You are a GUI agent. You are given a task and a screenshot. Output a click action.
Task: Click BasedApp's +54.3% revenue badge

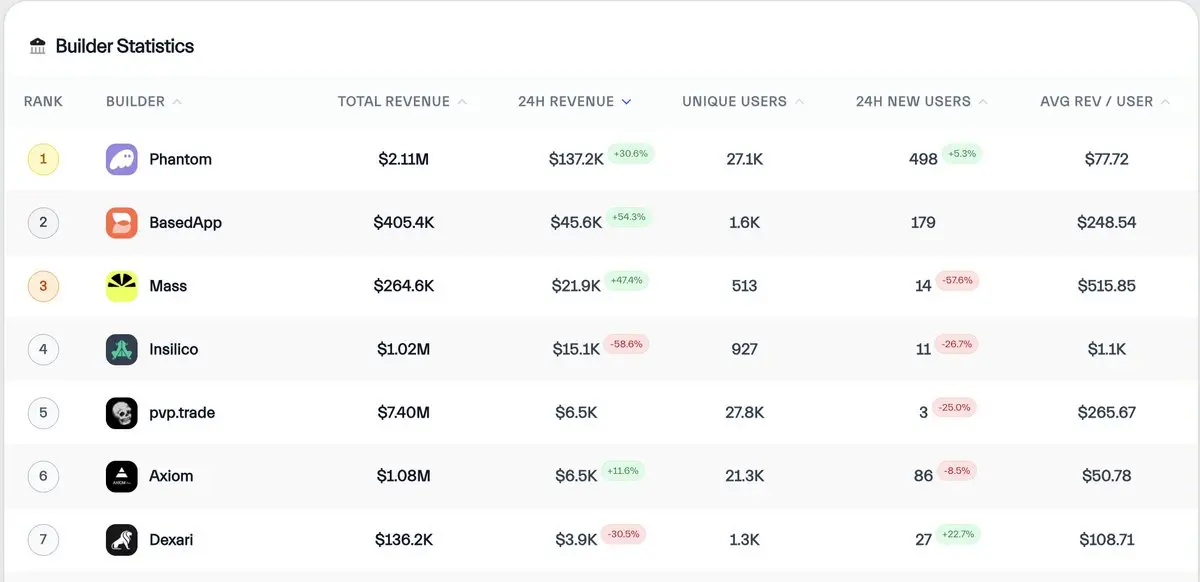pos(629,217)
